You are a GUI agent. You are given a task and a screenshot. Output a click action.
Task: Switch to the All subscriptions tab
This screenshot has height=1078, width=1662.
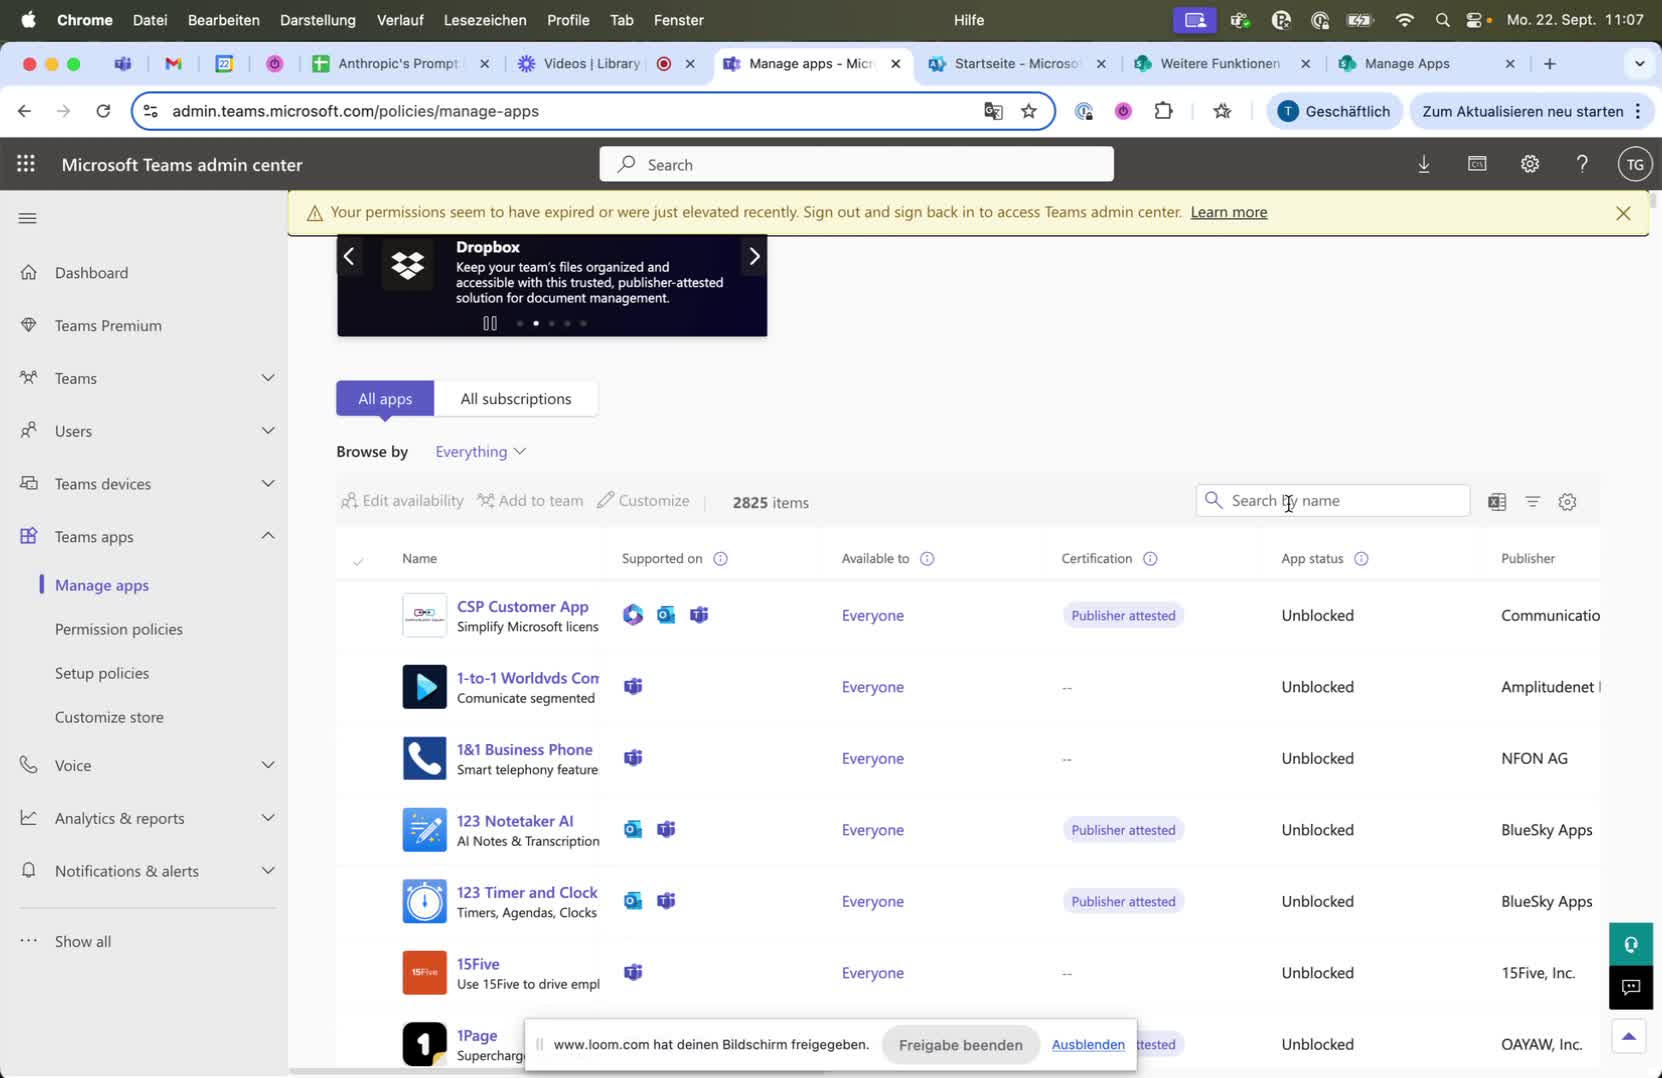point(516,399)
